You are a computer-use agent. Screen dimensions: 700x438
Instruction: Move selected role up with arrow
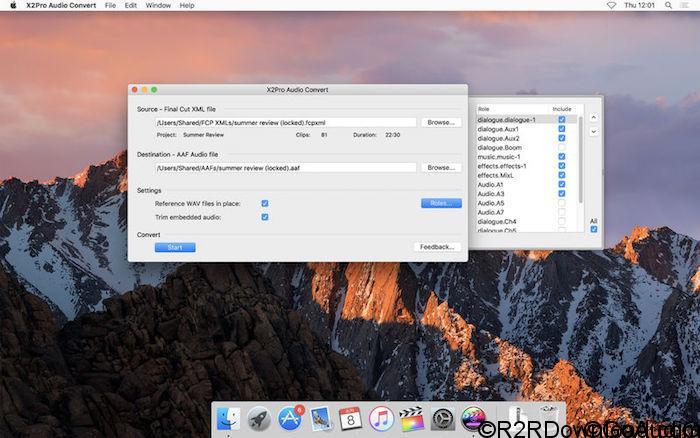click(594, 117)
